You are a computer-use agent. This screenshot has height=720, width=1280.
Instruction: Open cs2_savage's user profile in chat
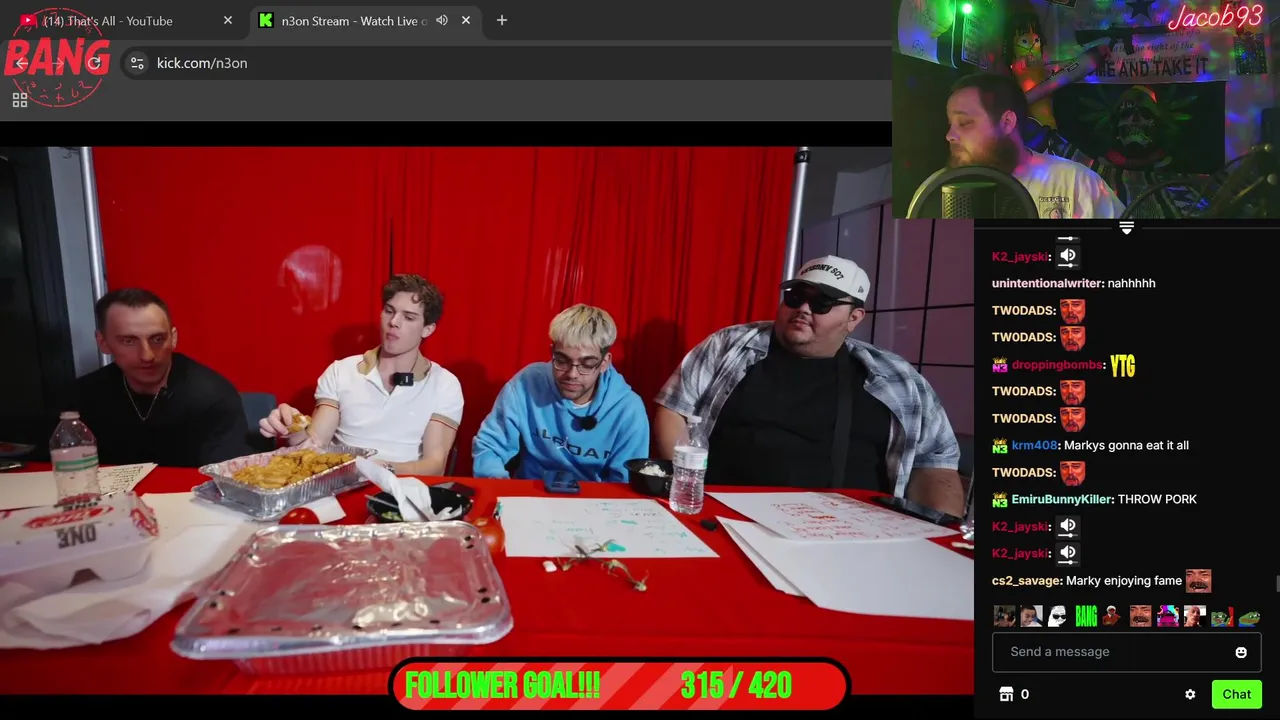pyautogui.click(x=1026, y=580)
